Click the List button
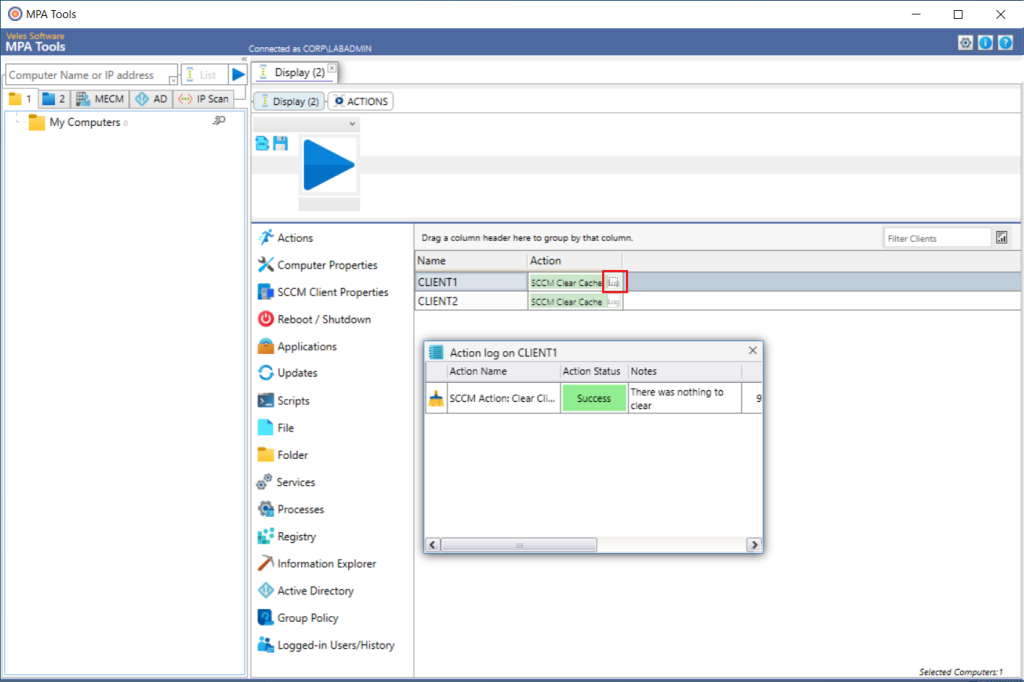 pos(204,74)
